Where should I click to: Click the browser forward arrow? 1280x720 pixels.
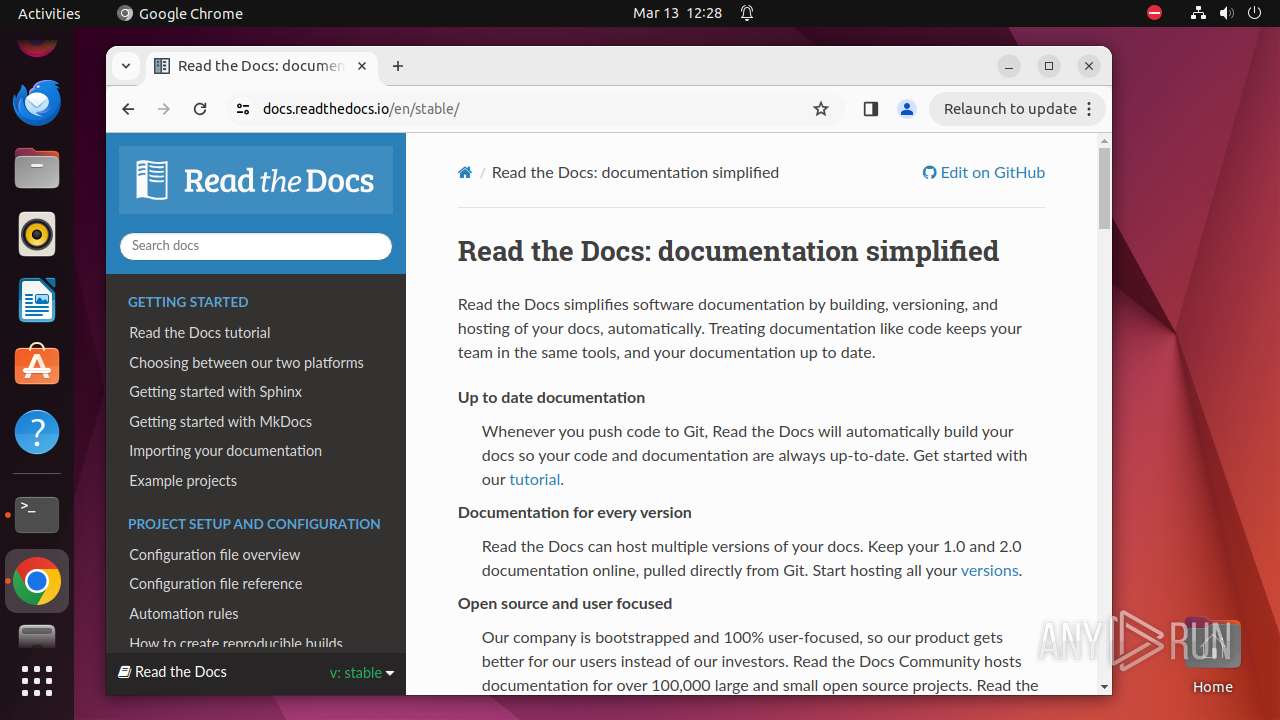[x=164, y=109]
